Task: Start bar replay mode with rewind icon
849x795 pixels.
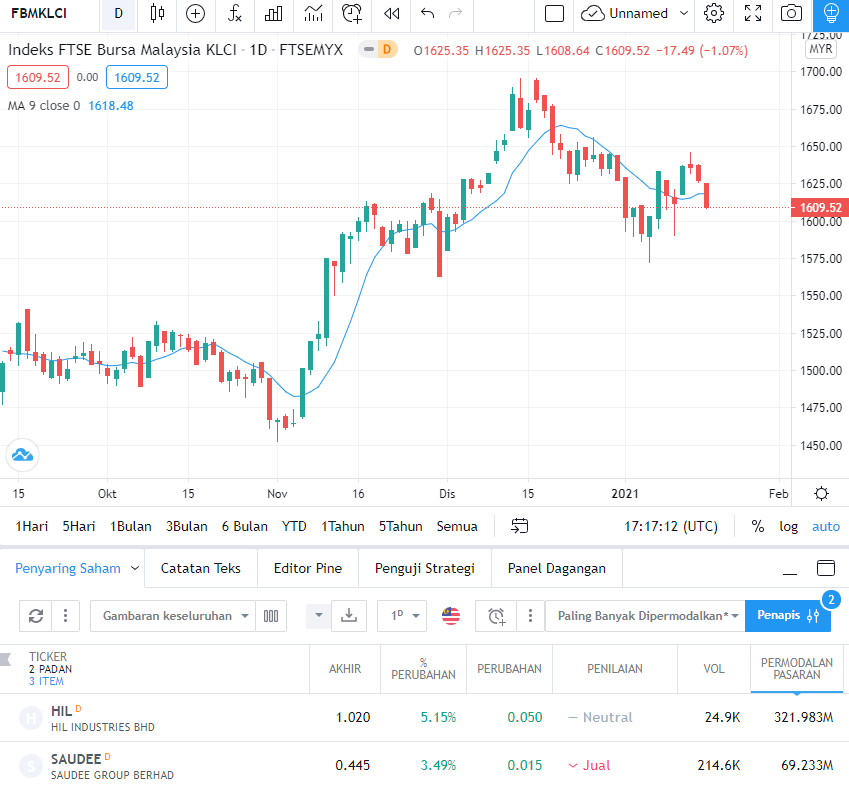Action: tap(392, 13)
